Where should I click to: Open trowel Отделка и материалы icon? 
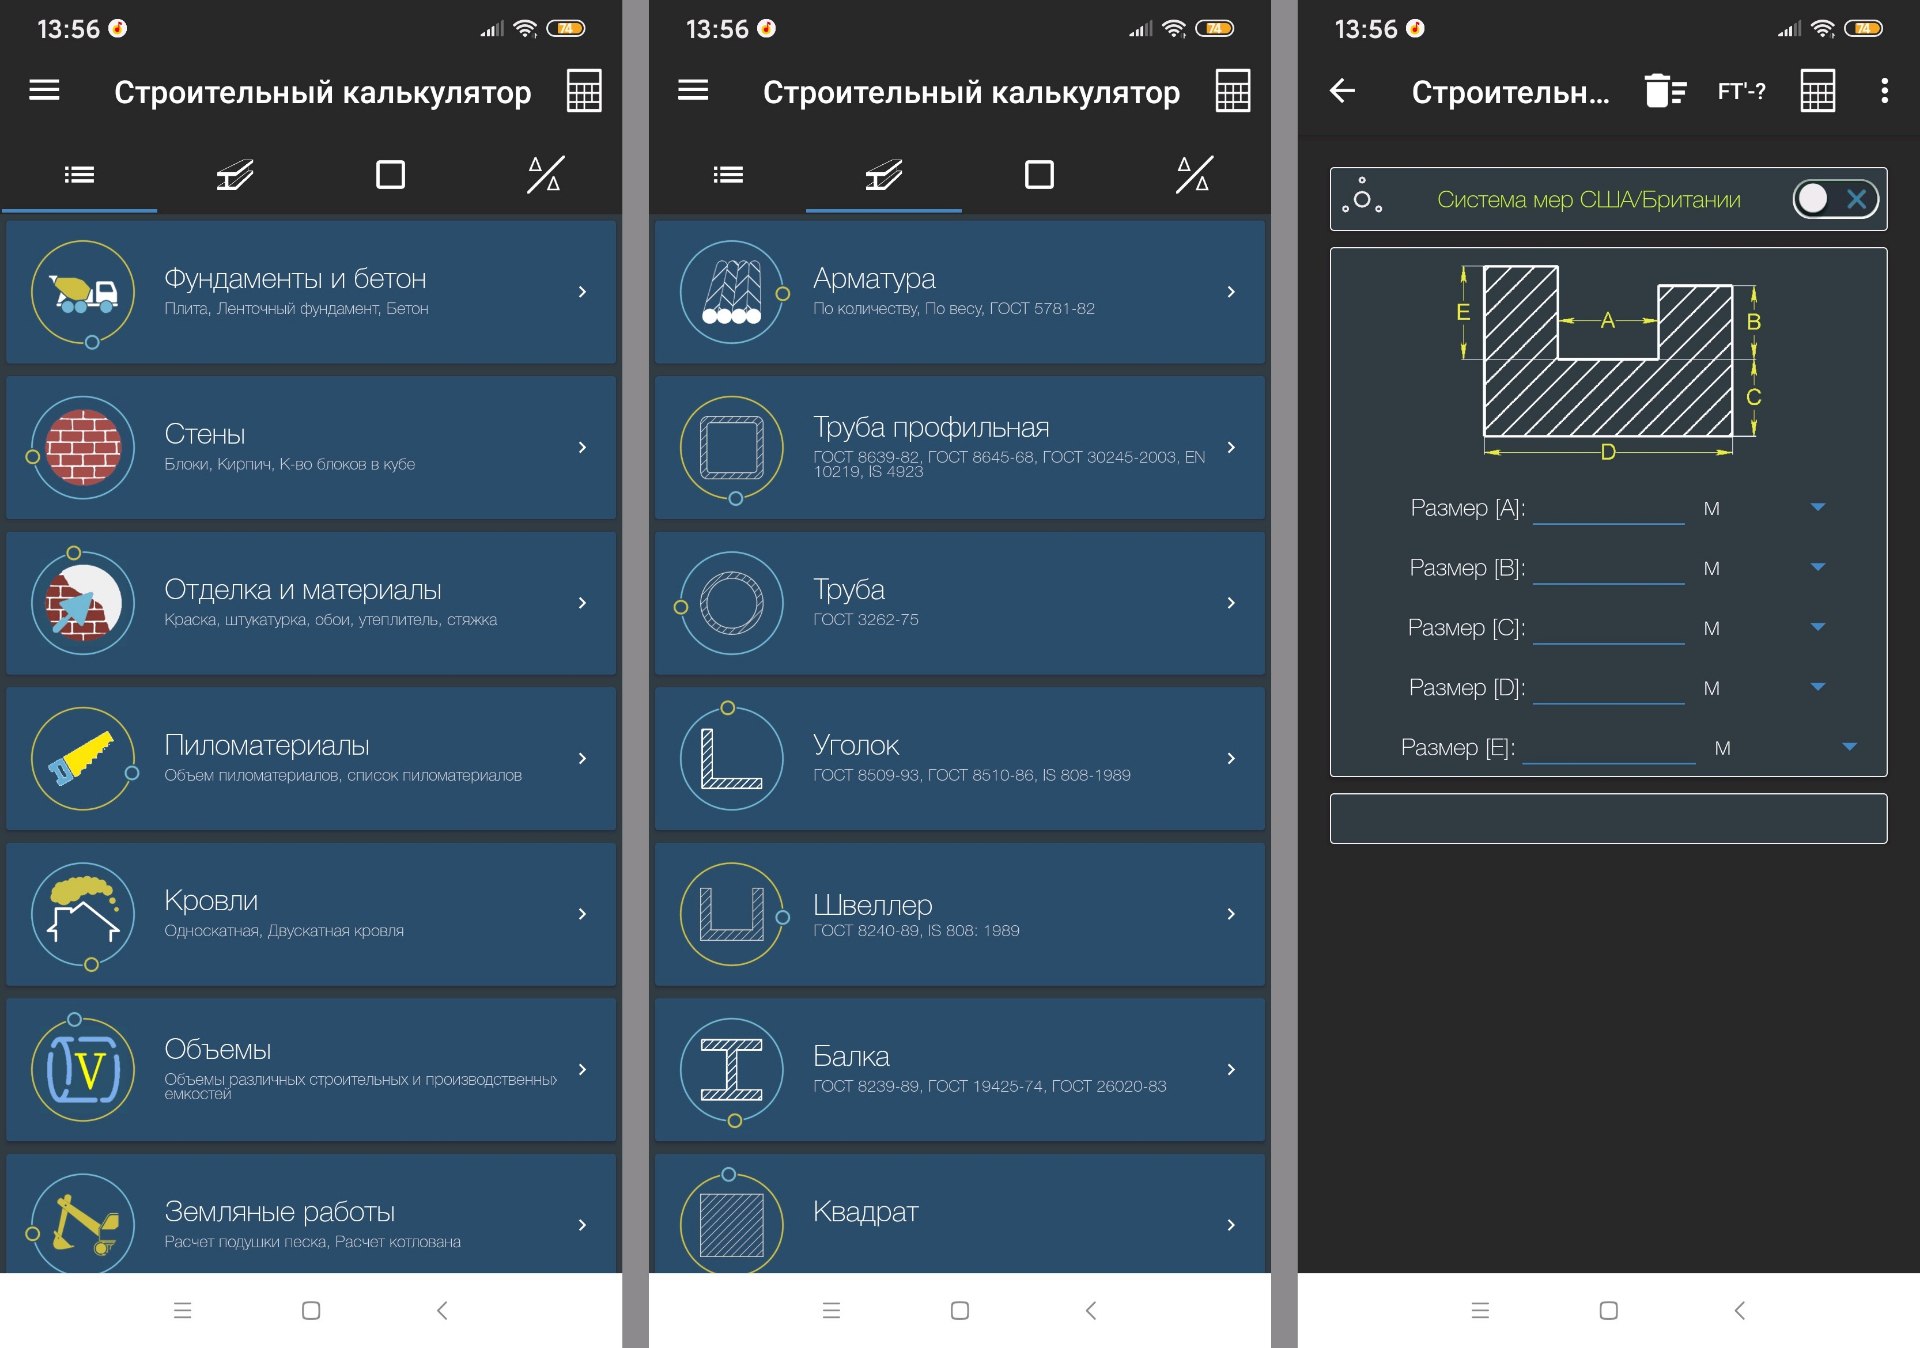[83, 603]
